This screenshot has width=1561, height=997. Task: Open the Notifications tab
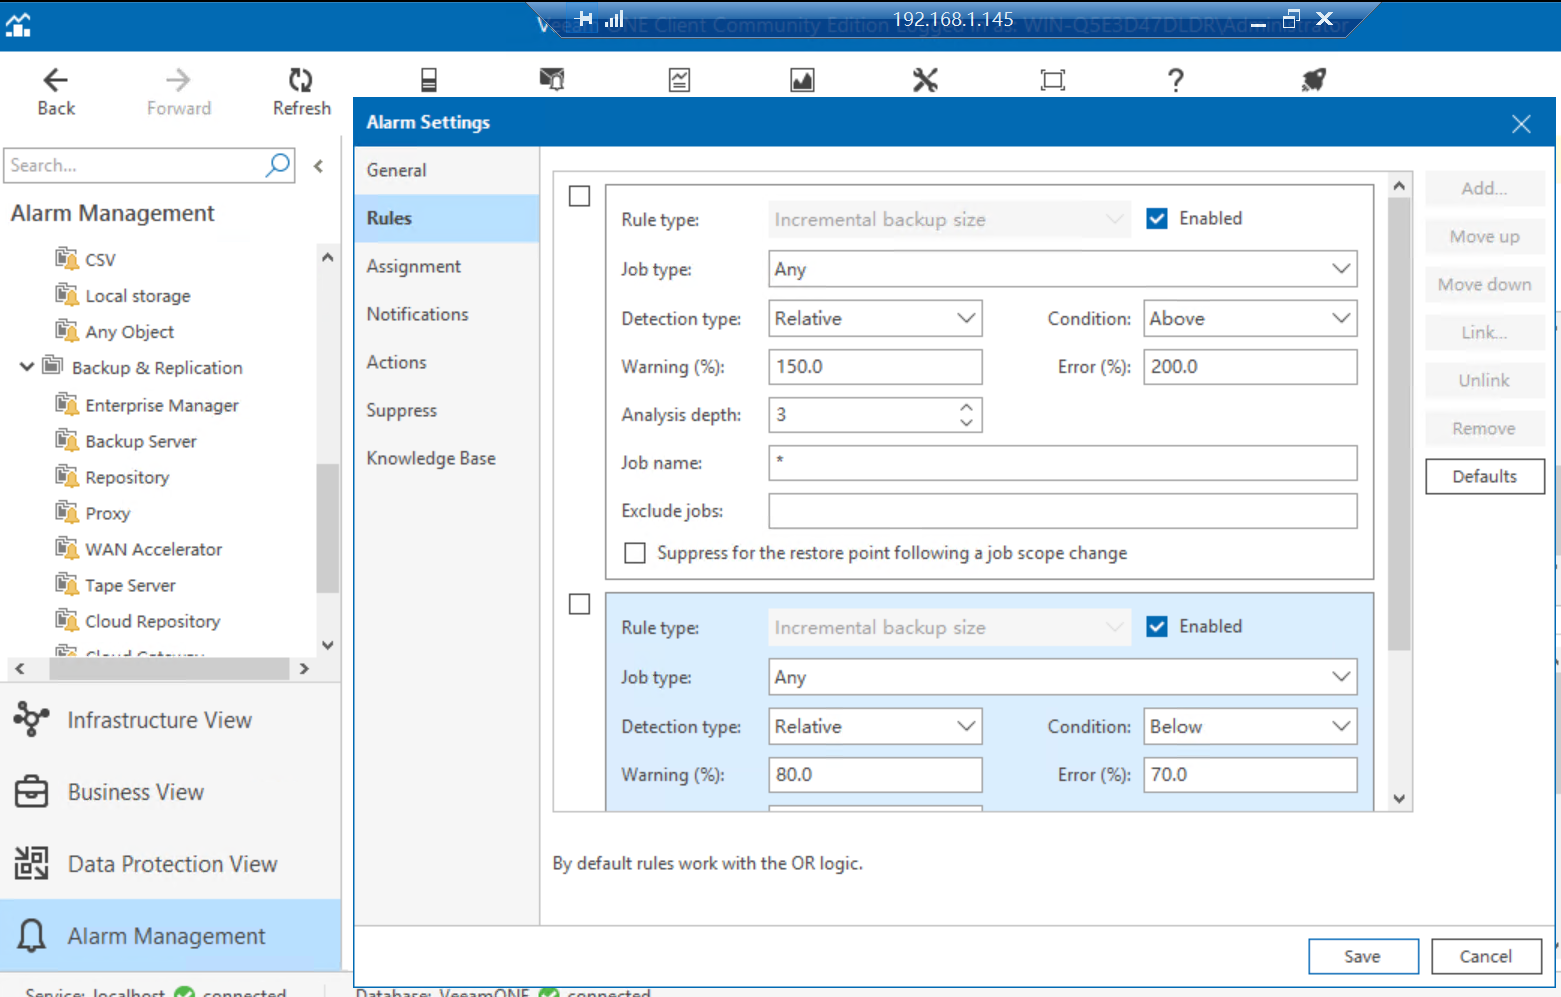(447, 314)
